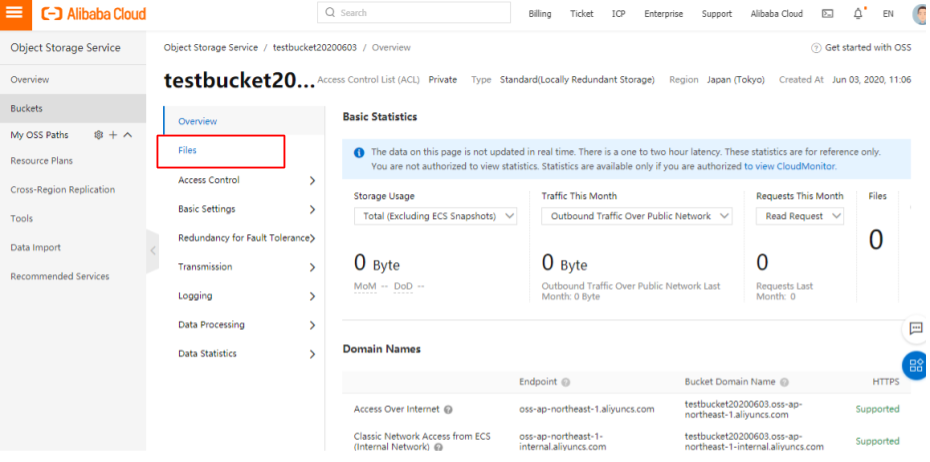Viewport: 930px width, 462px height.
Task: Click testbucket20200603 breadcrumb link
Action: 315,47
